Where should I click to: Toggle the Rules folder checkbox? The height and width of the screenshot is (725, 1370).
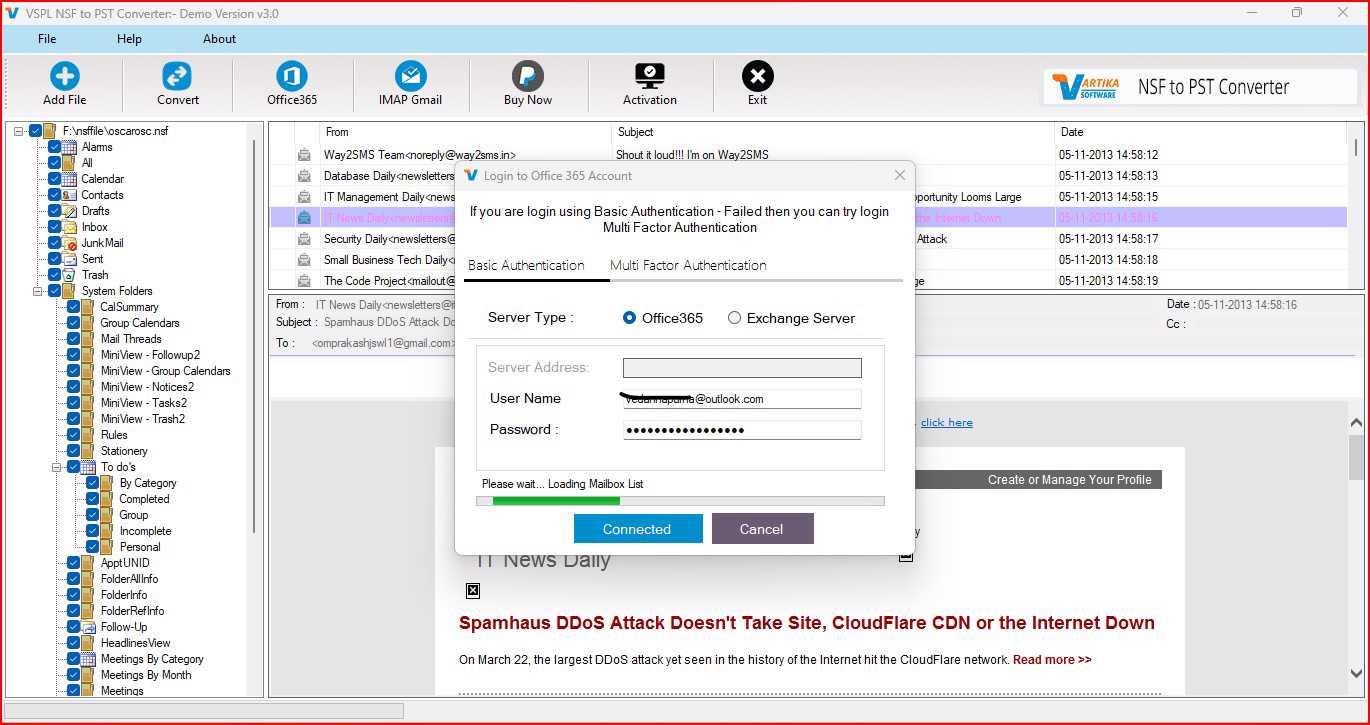point(73,435)
